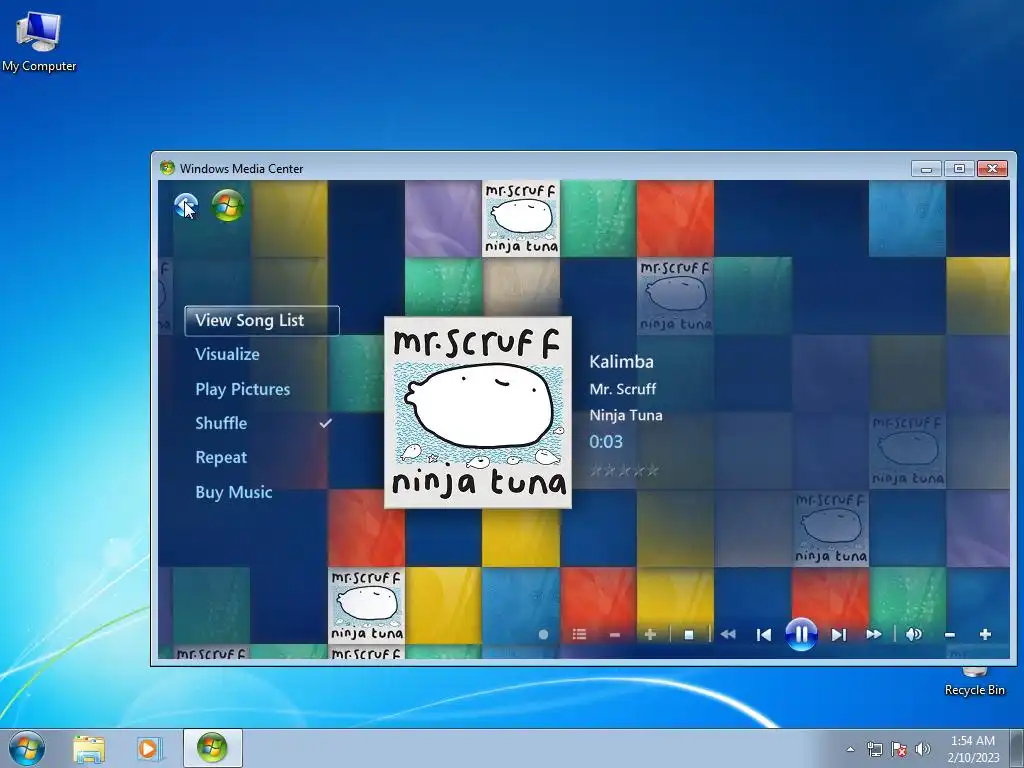Pause the playing song
The image size is (1024, 768).
point(801,634)
